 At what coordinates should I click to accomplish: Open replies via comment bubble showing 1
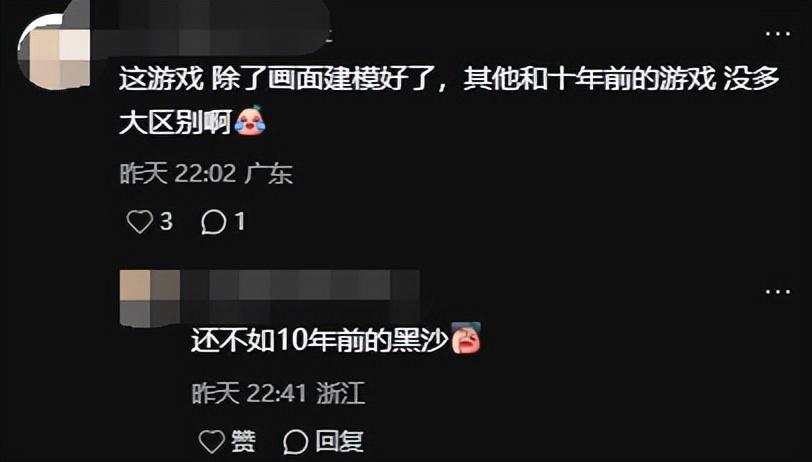point(213,223)
